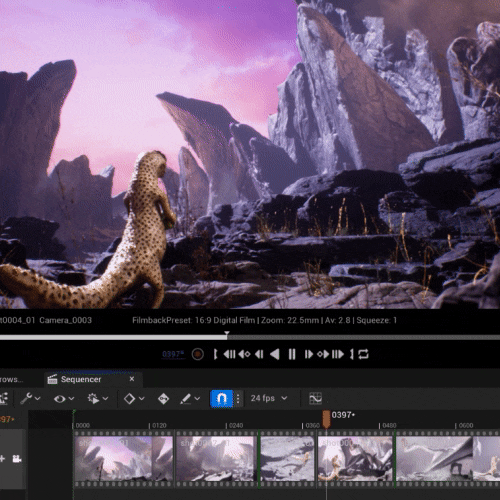500x500 pixels.
Task: Expand the 24 fps frame rate dropdown
Action: tap(269, 398)
